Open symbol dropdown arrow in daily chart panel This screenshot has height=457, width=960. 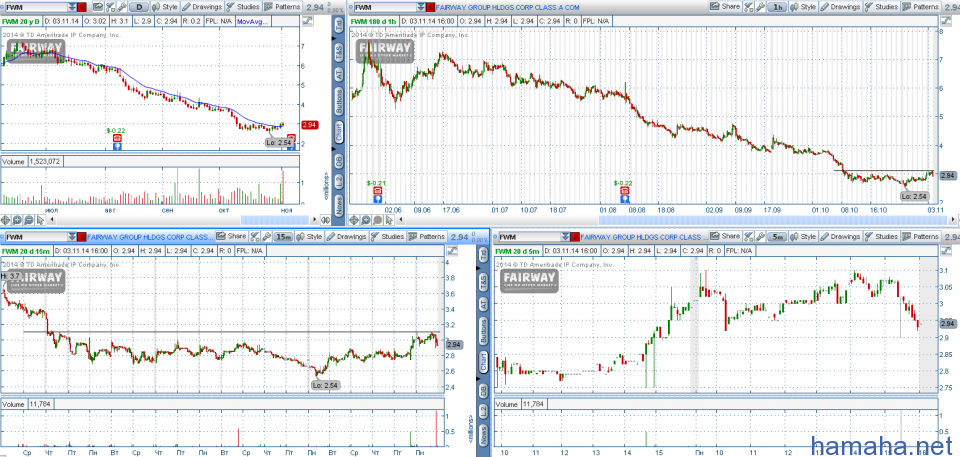(x=72, y=7)
